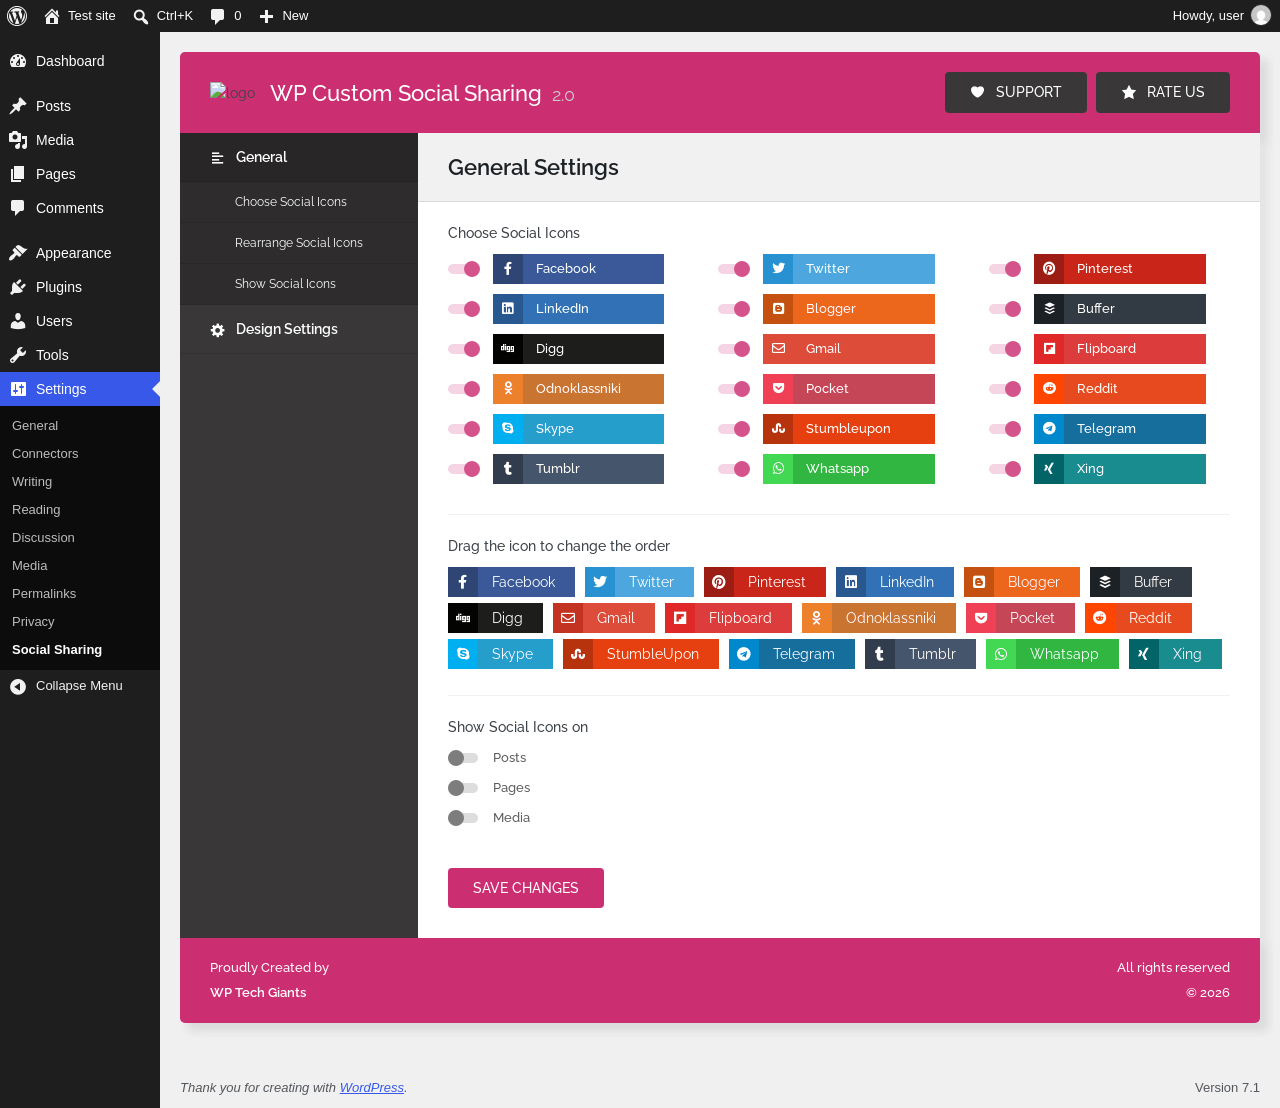Click the Tools wrench icon
1280x1108 pixels.
coord(18,355)
